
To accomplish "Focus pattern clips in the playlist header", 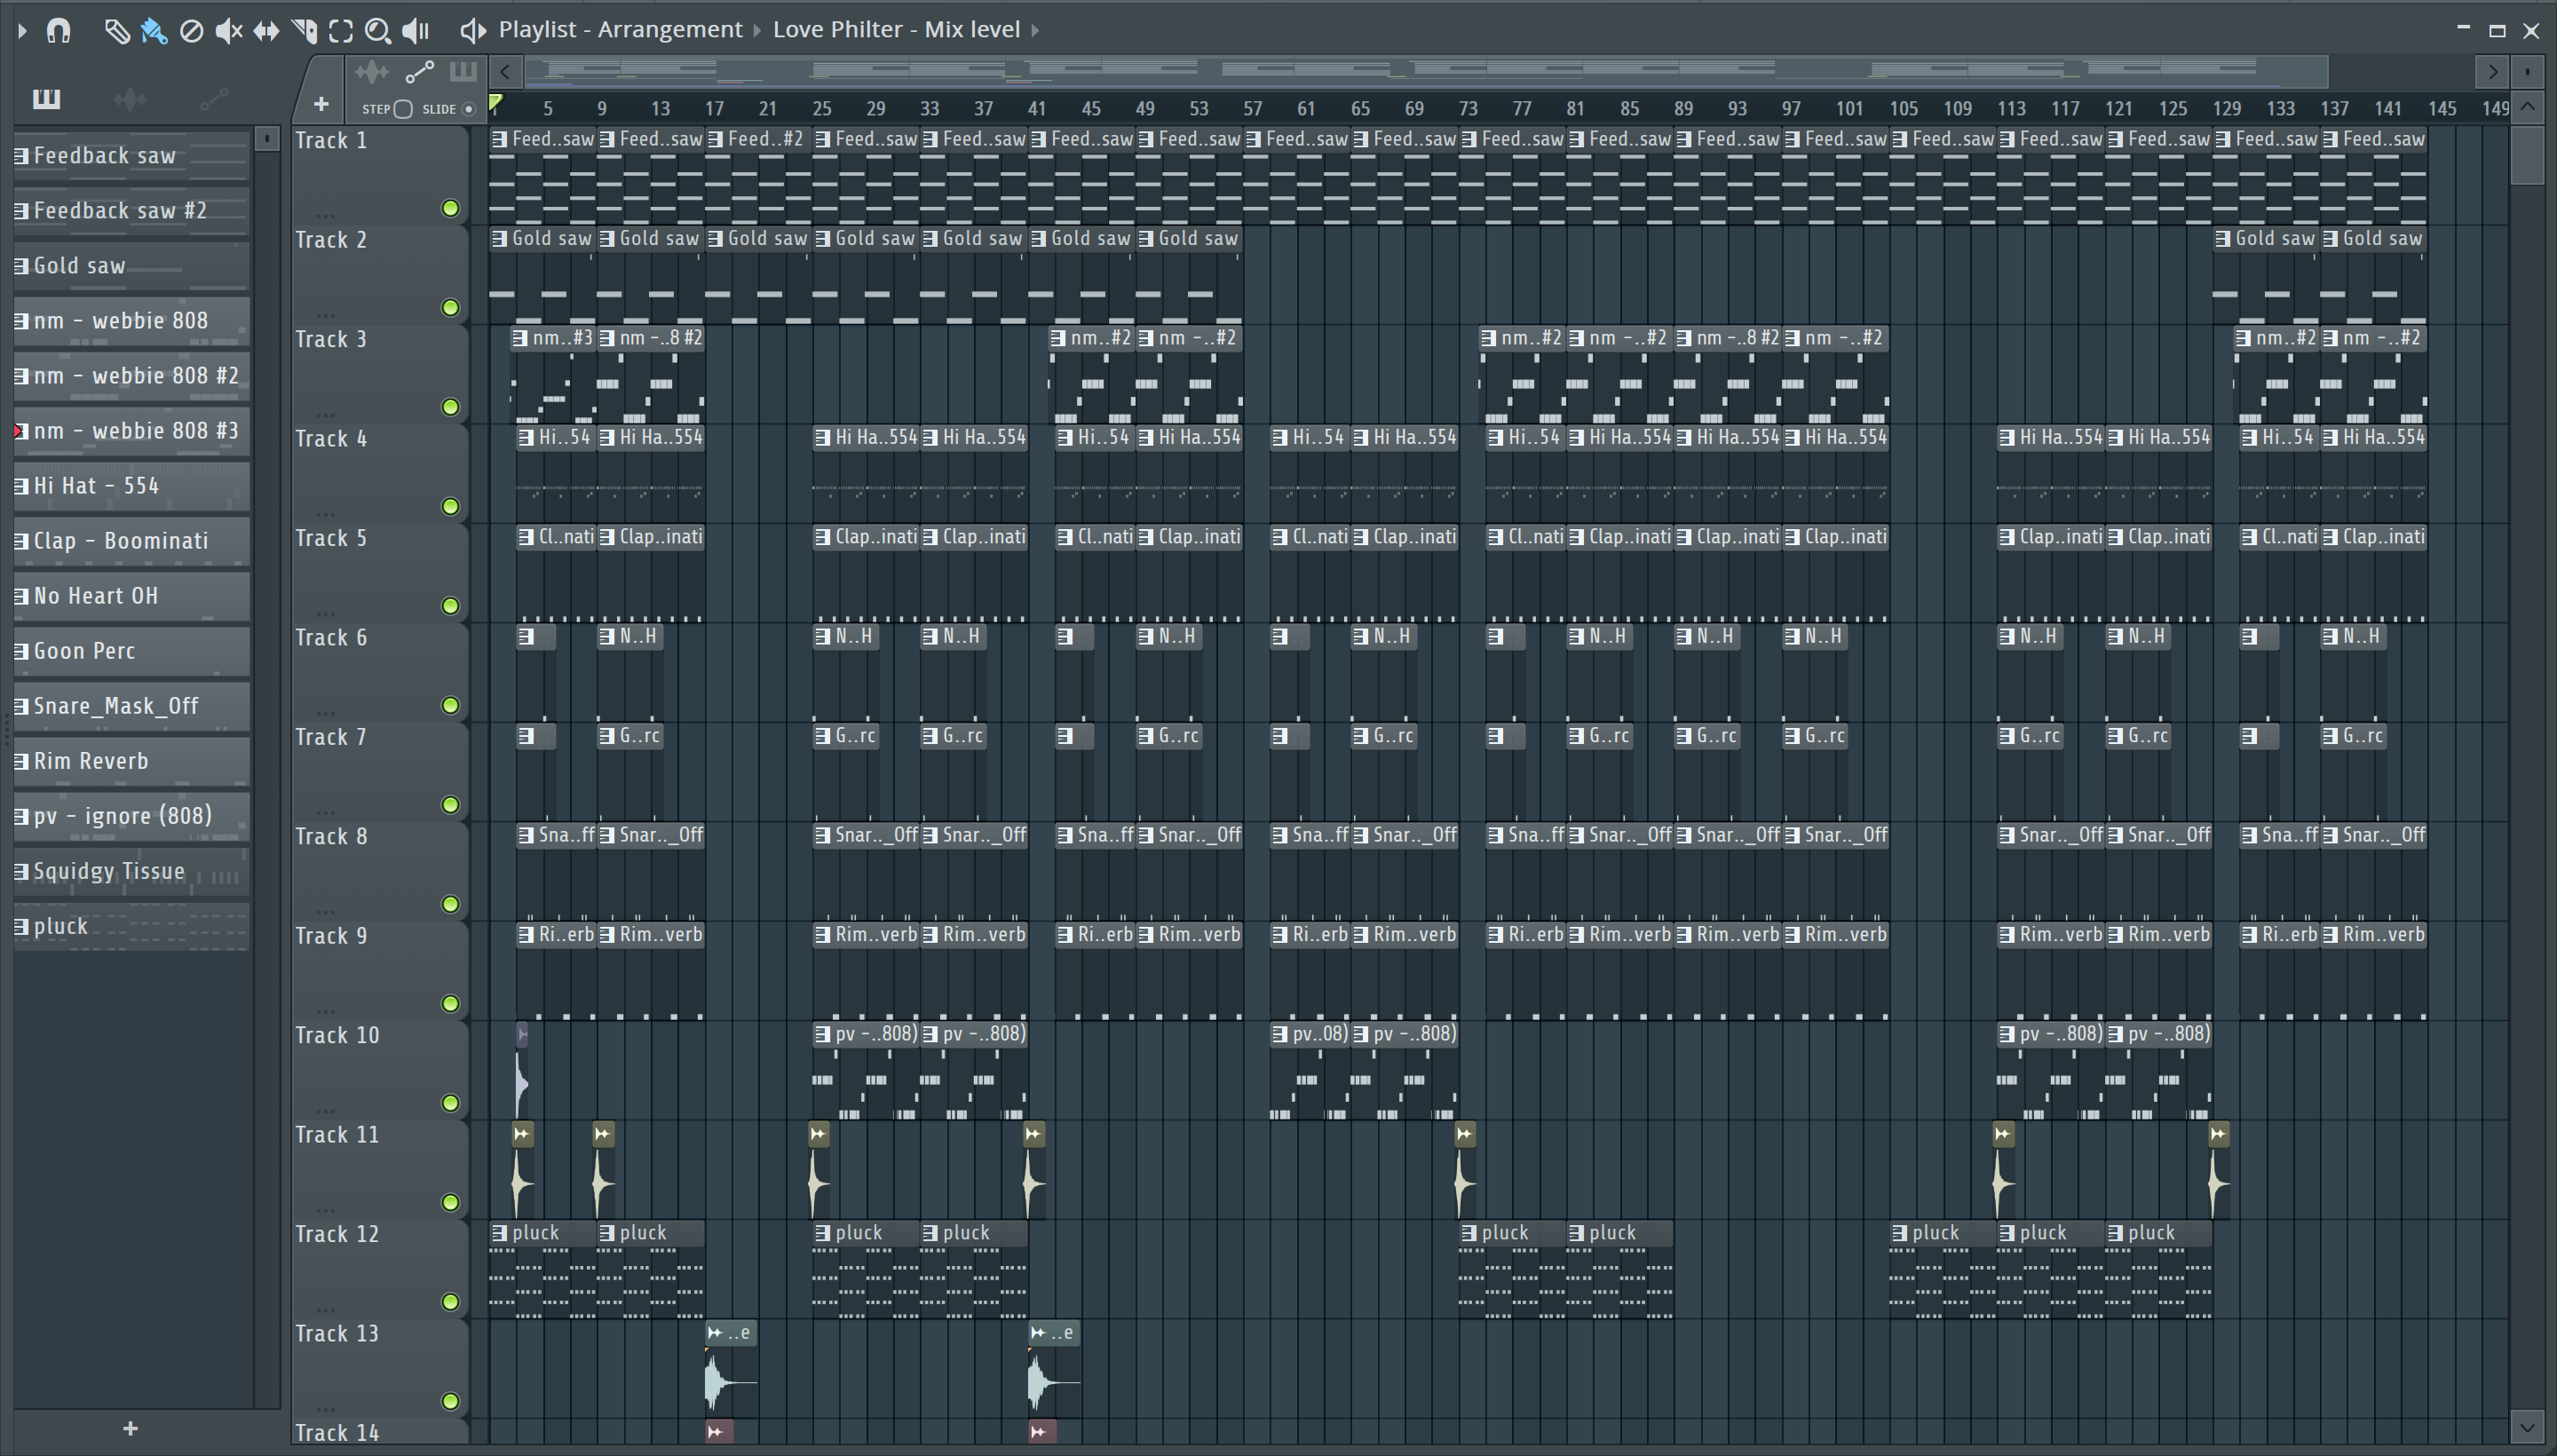I will point(462,72).
